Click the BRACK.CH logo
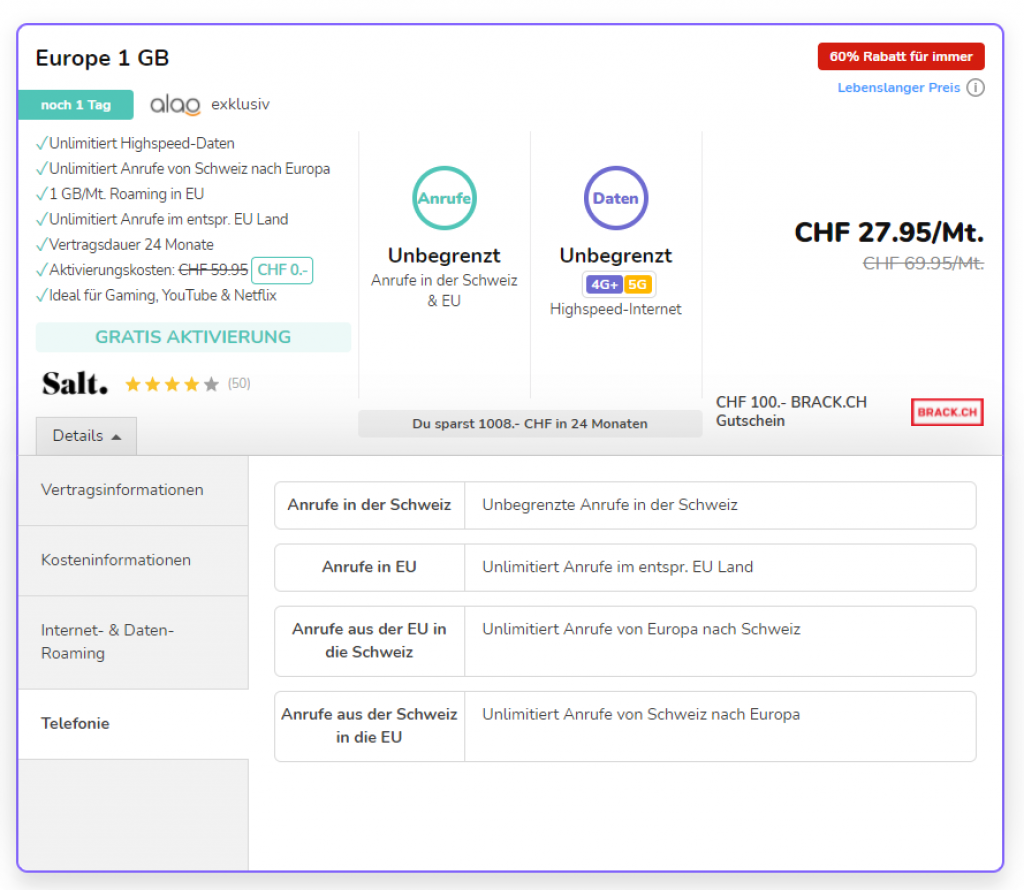Image resolution: width=1024 pixels, height=890 pixels. click(x=946, y=412)
